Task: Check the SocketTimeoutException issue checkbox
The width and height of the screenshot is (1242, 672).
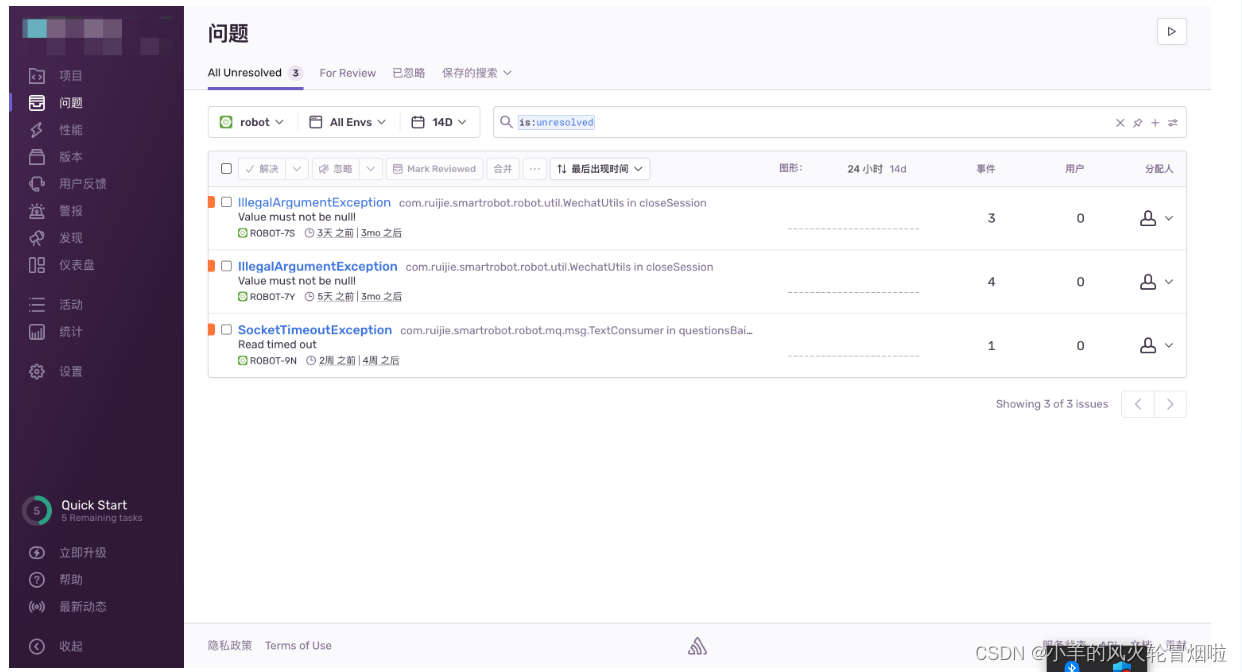Action: click(x=226, y=329)
